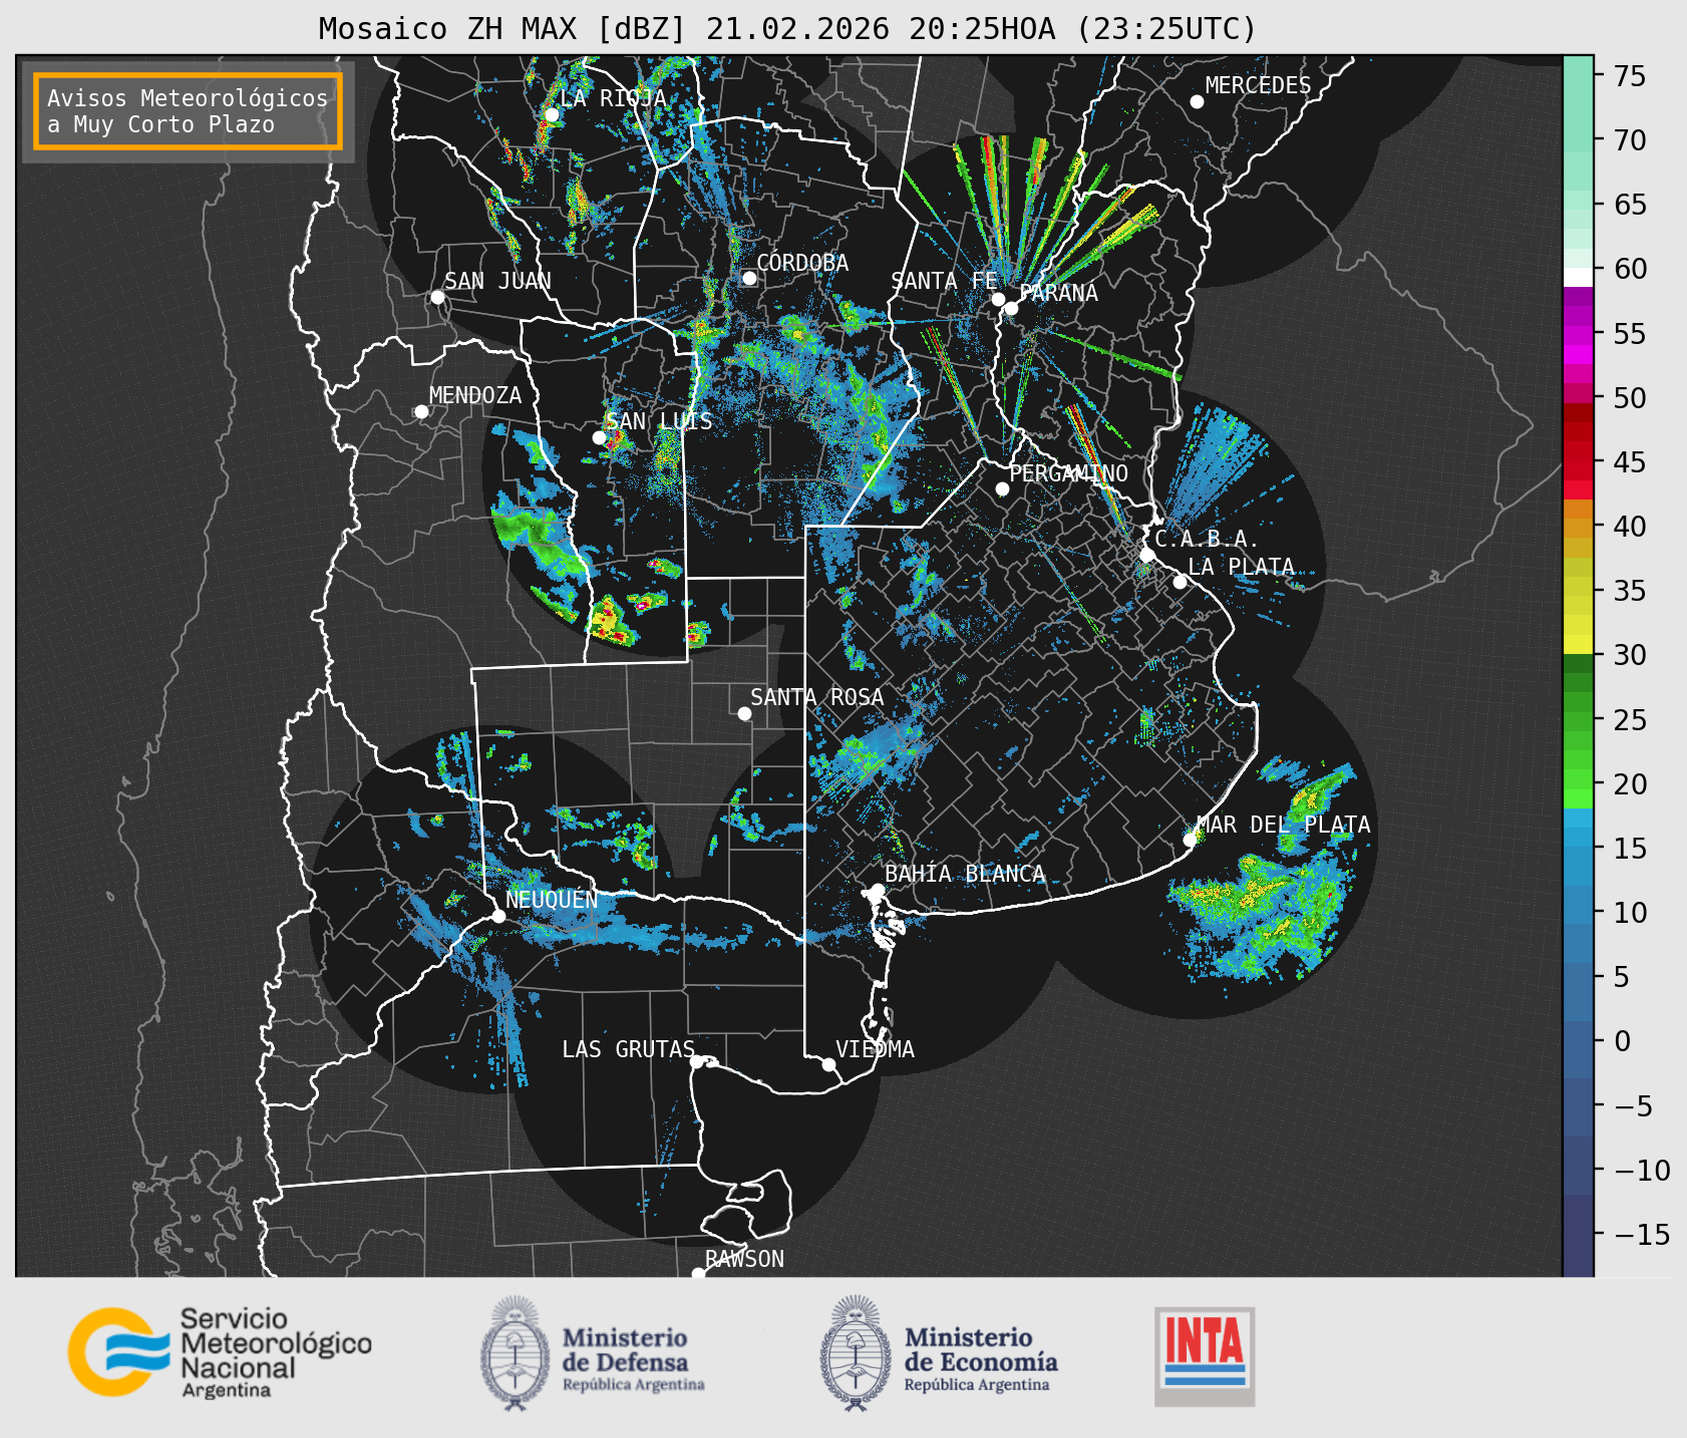Screen dimensions: 1687x1438
Task: Click the magenta 55 dBZ color band
Action: [x=1578, y=334]
